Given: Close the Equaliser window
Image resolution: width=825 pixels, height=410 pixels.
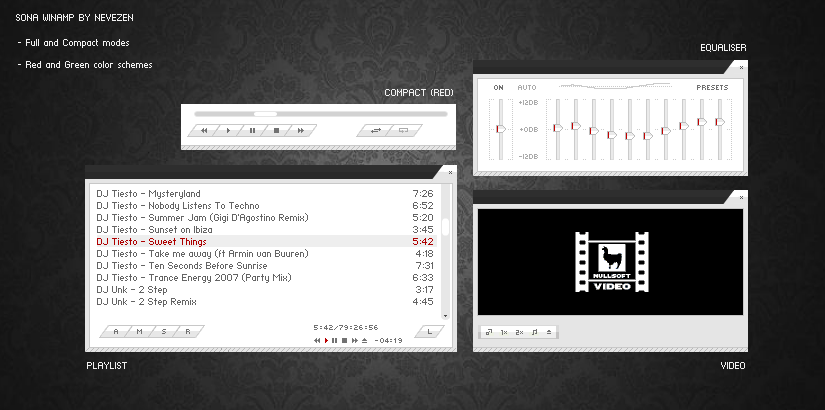Looking at the screenshot, I should tap(741, 67).
